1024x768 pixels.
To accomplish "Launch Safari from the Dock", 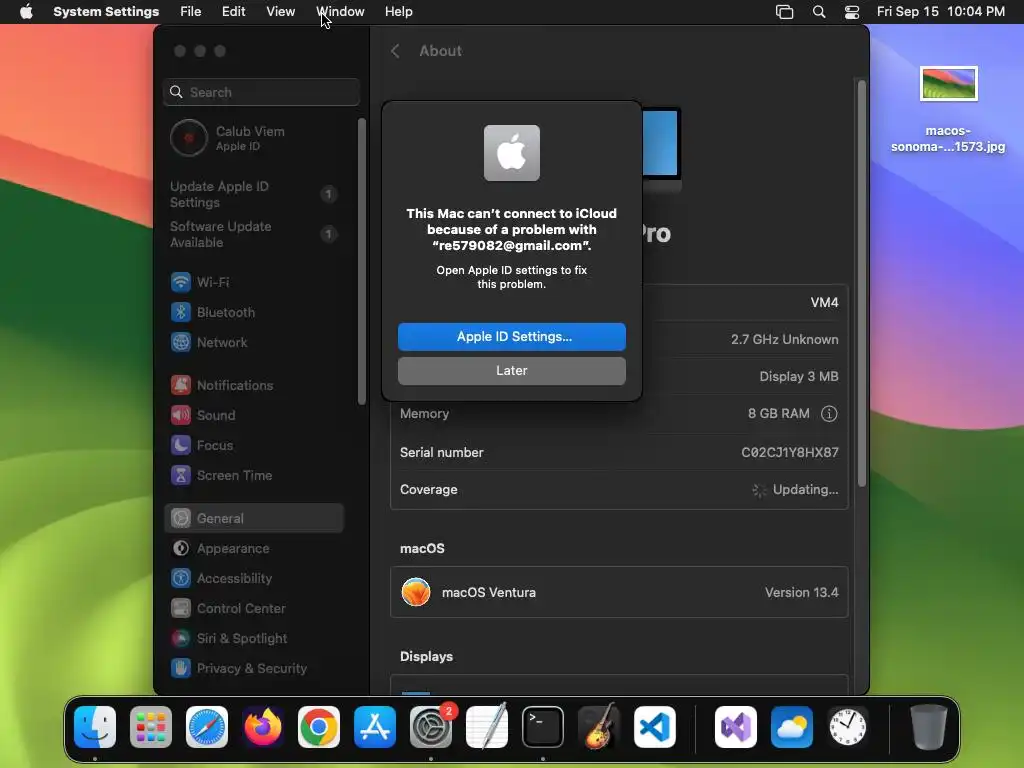I will [x=207, y=727].
